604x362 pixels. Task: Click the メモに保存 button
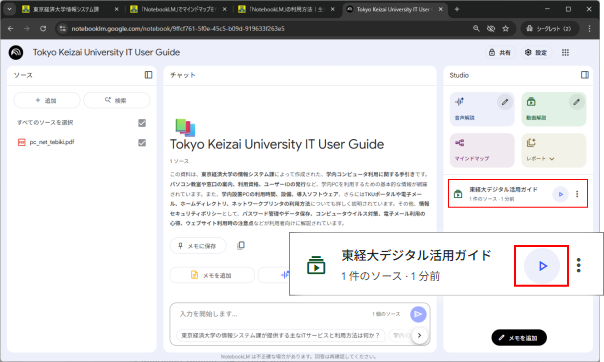click(198, 246)
